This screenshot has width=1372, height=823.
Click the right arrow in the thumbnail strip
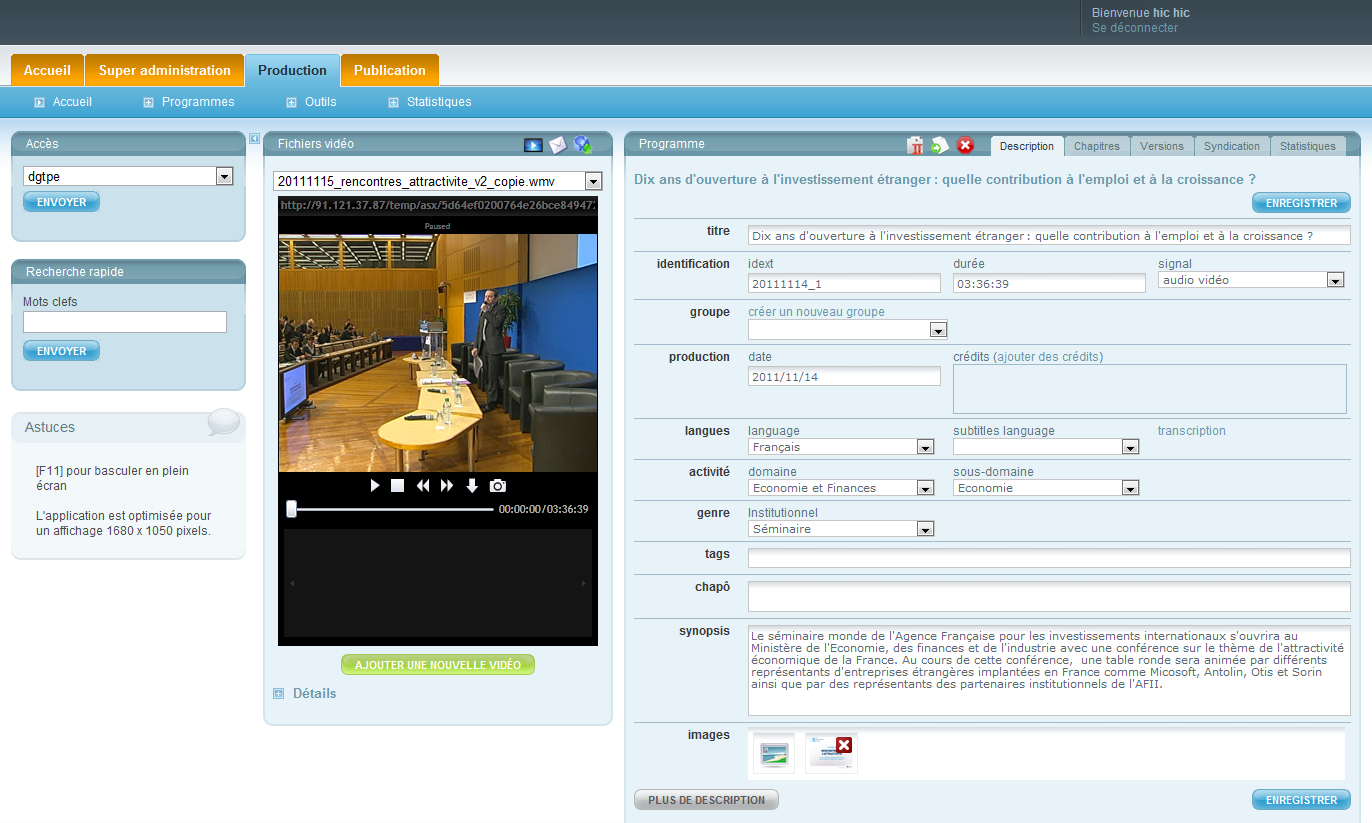click(x=584, y=583)
